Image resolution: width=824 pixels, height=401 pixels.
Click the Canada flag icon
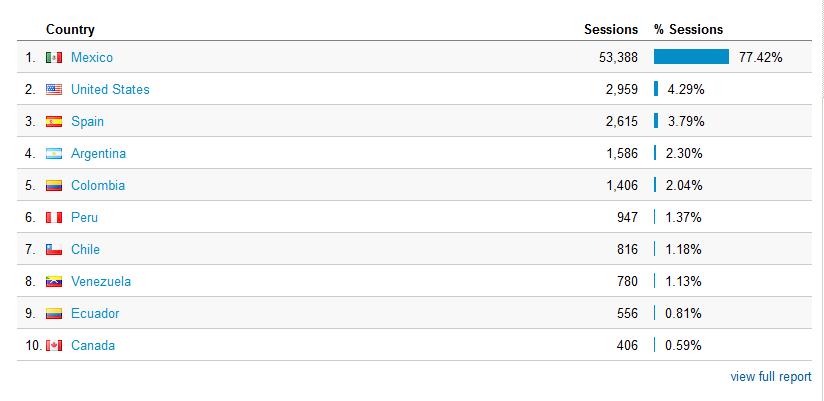pyautogui.click(x=54, y=346)
